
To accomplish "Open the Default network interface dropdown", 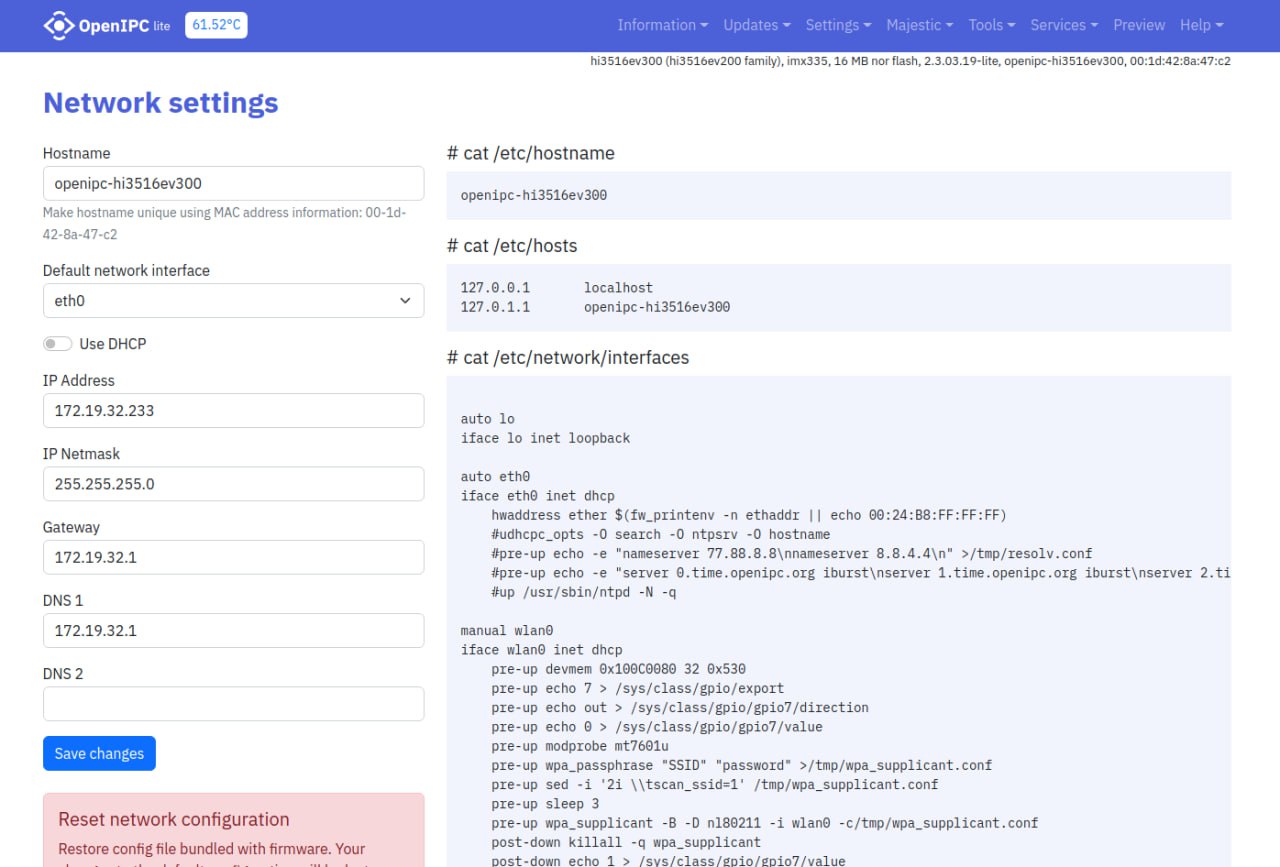I will point(233,301).
